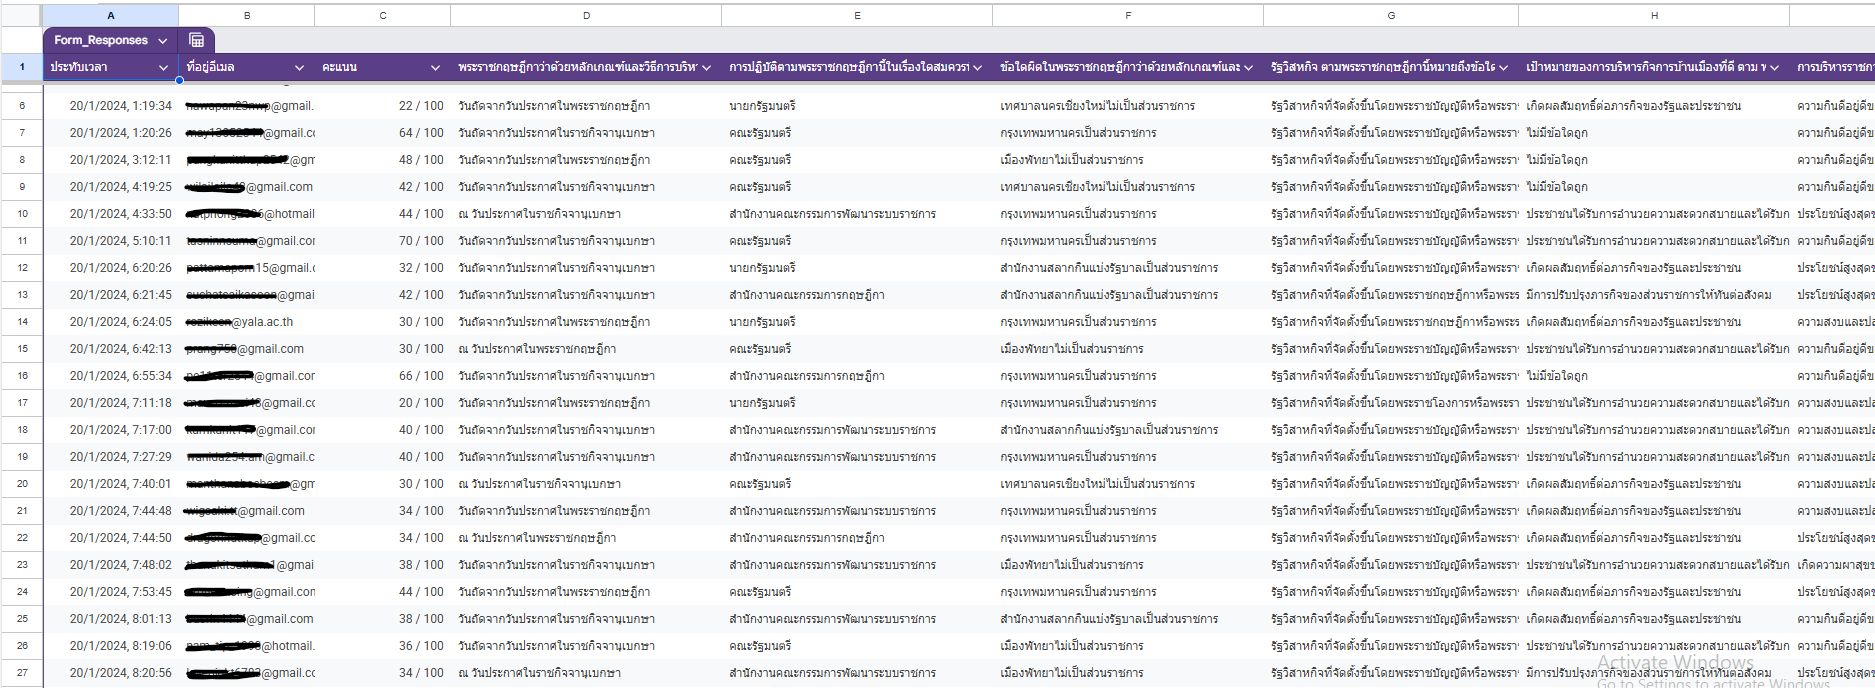
Task: Select column D header
Action: coord(586,15)
